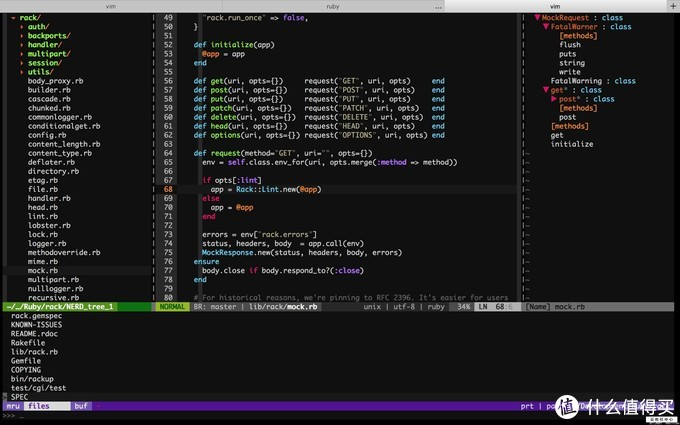Click the NORMAL mode indicator in statusline
This screenshot has width=680, height=425.
click(x=172, y=307)
